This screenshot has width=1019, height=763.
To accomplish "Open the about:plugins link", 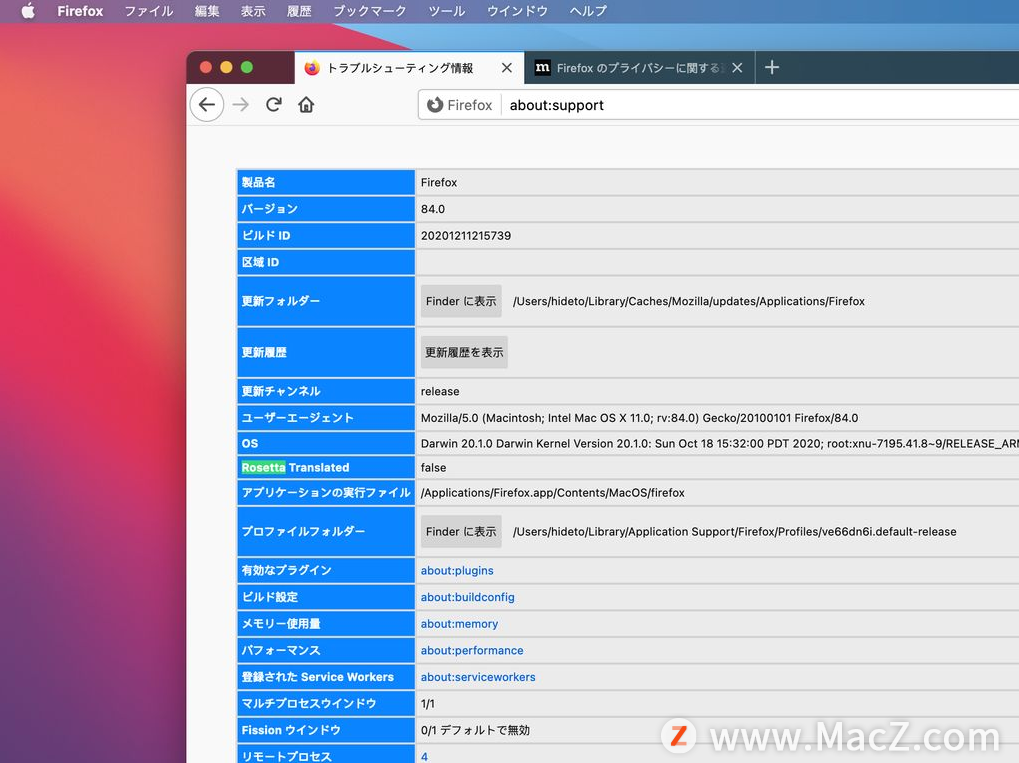I will (457, 571).
